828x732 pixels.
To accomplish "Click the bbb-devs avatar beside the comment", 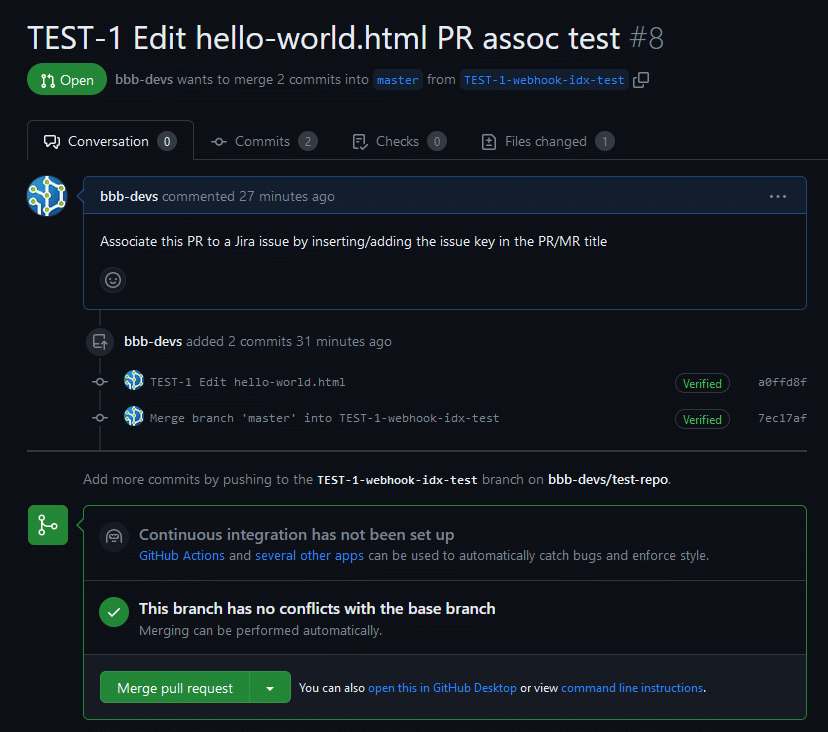I will (47, 196).
